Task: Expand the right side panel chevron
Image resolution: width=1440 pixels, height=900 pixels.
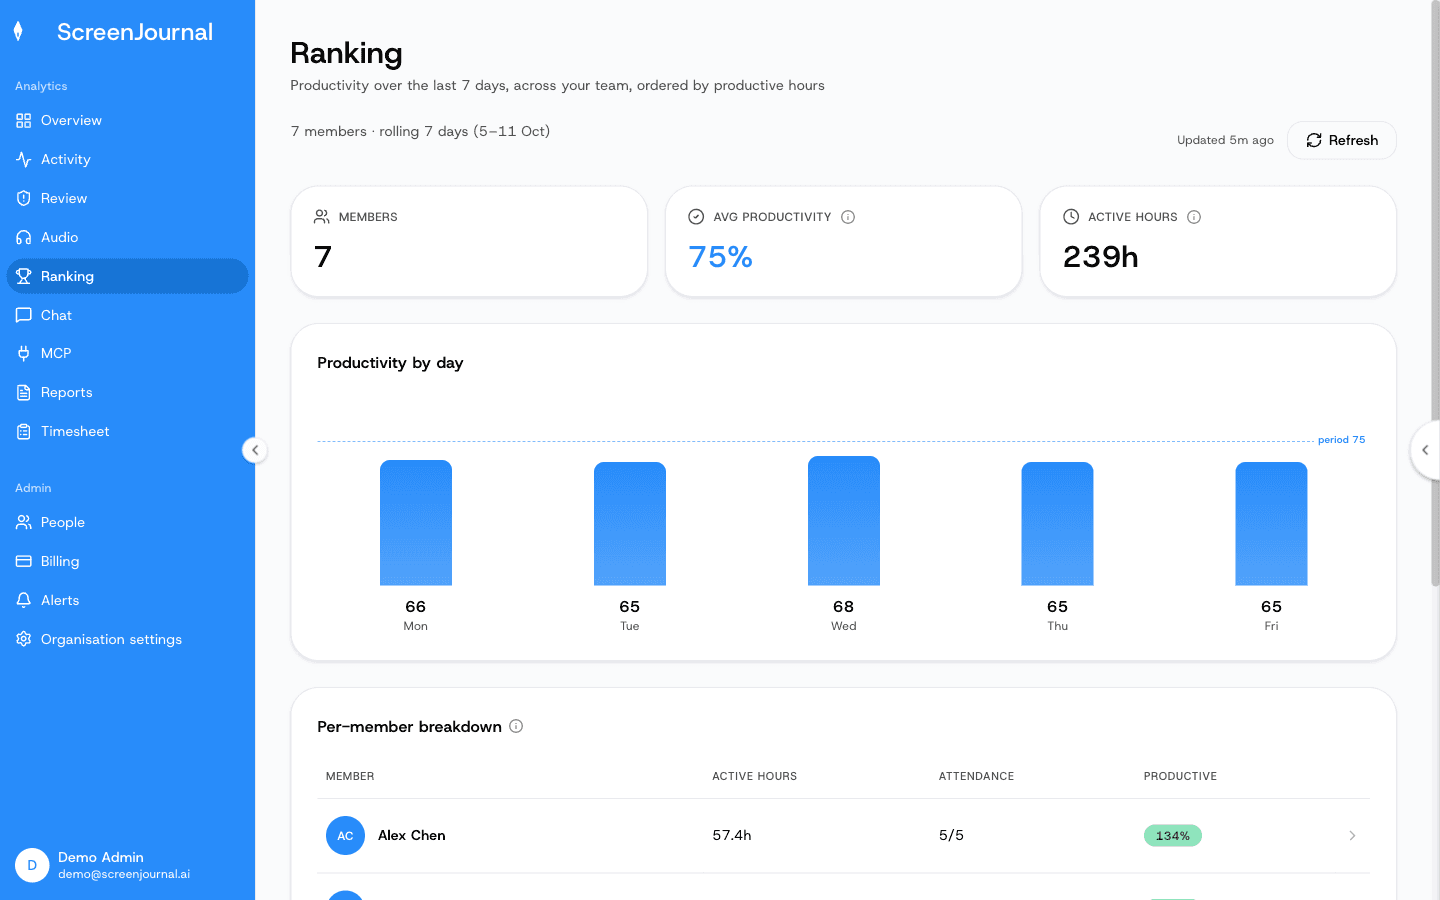Action: [x=1425, y=450]
